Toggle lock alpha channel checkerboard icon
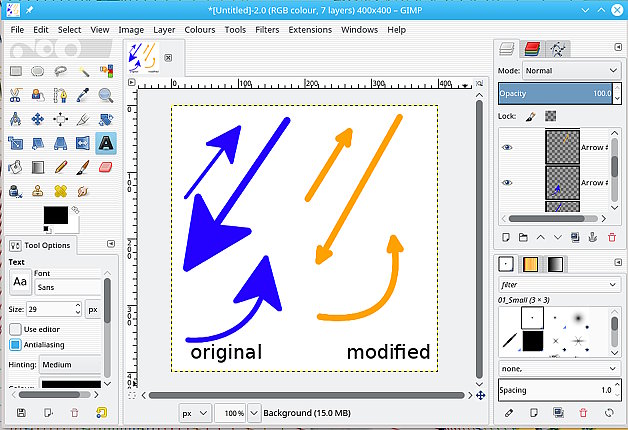The width and height of the screenshot is (628, 430). click(x=551, y=116)
